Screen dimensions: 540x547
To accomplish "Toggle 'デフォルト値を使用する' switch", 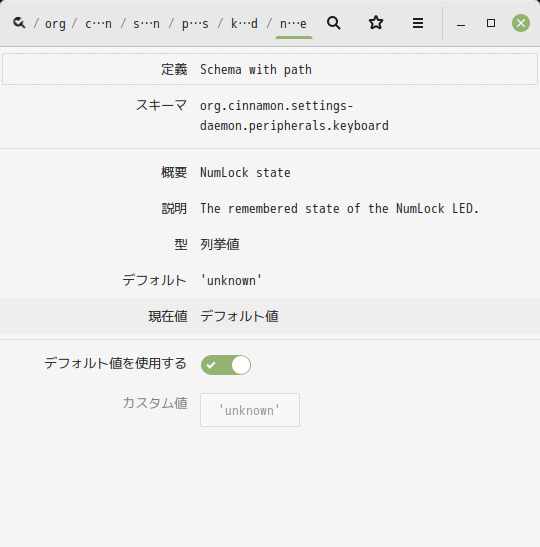I will [x=226, y=365].
